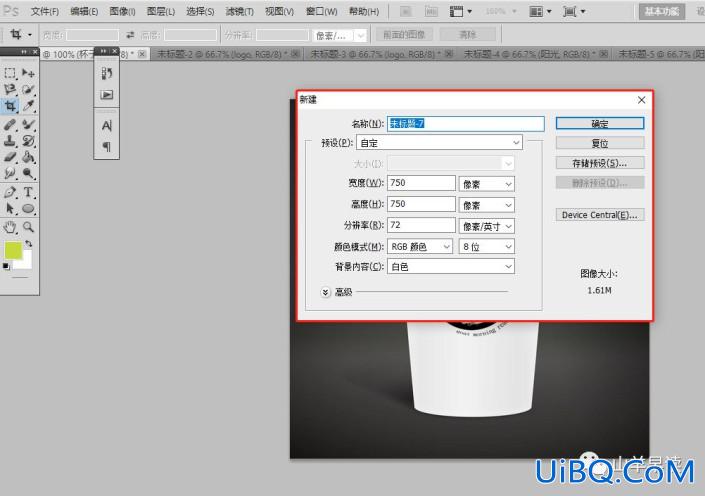The width and height of the screenshot is (705, 496).
Task: Open the Character panel icon
Action: pyautogui.click(x=107, y=125)
